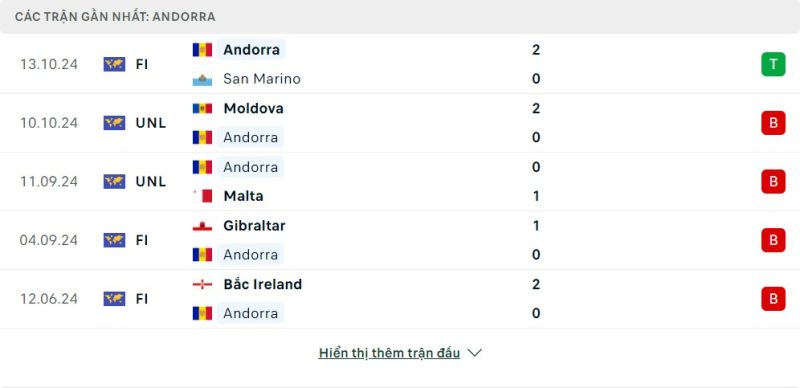This screenshot has height=388, width=800.
Task: Click the 12.06.24 match date
Action: [x=49, y=299]
